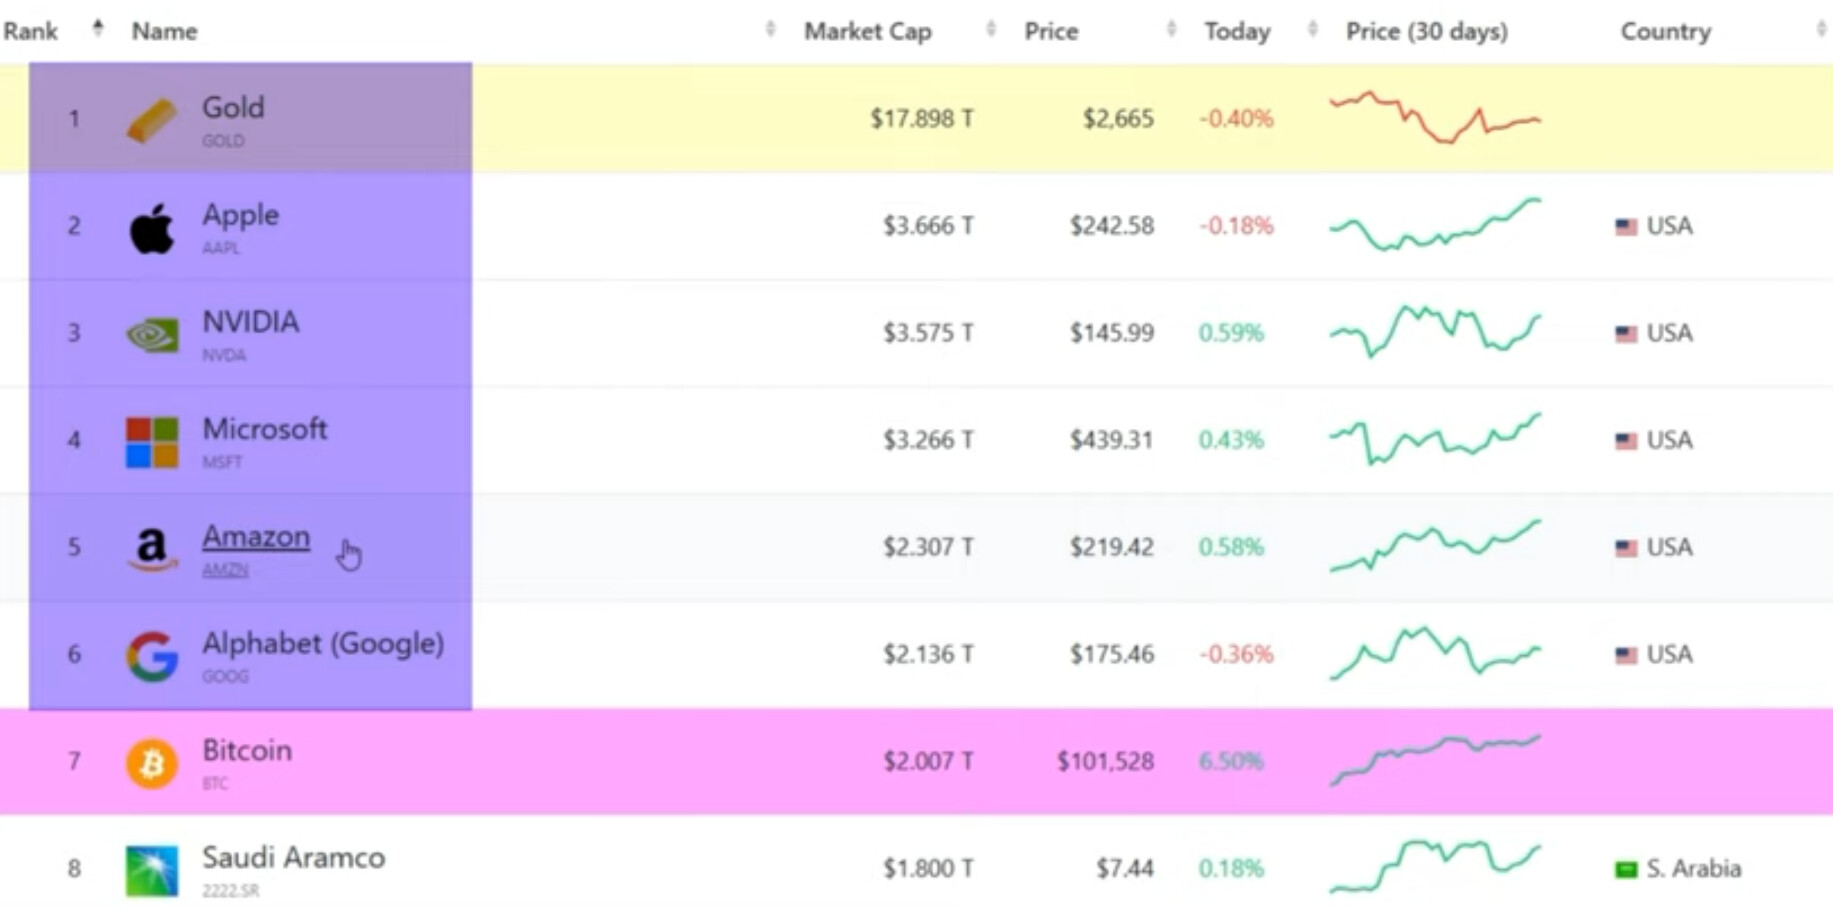Open the Amazon company link

256,536
